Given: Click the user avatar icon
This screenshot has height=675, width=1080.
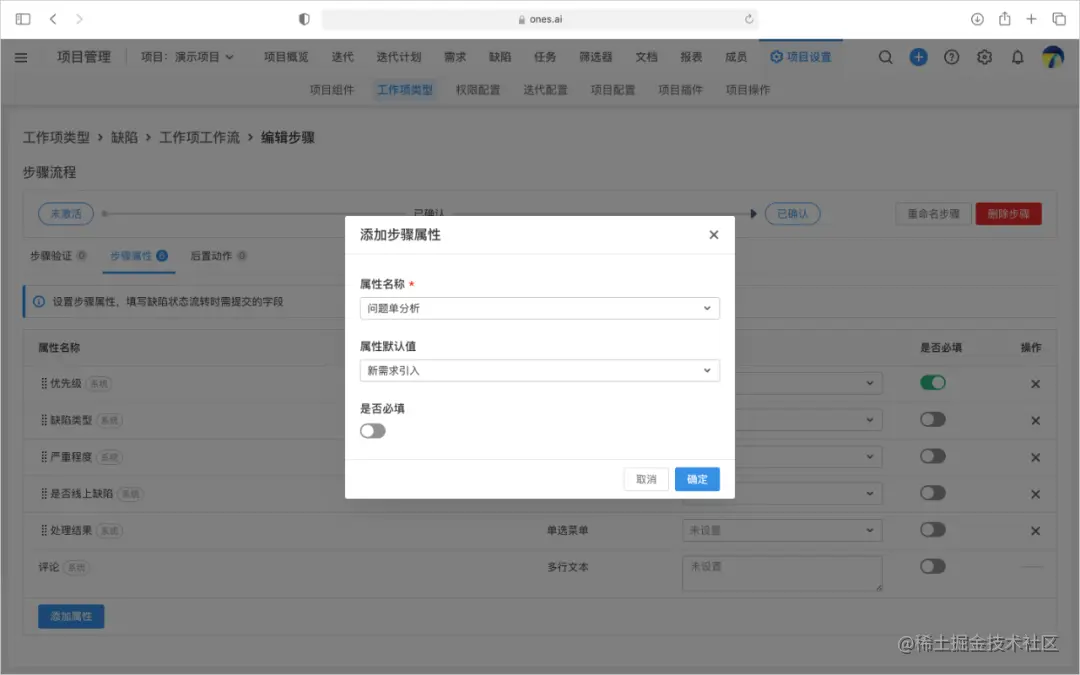Looking at the screenshot, I should [1051, 57].
